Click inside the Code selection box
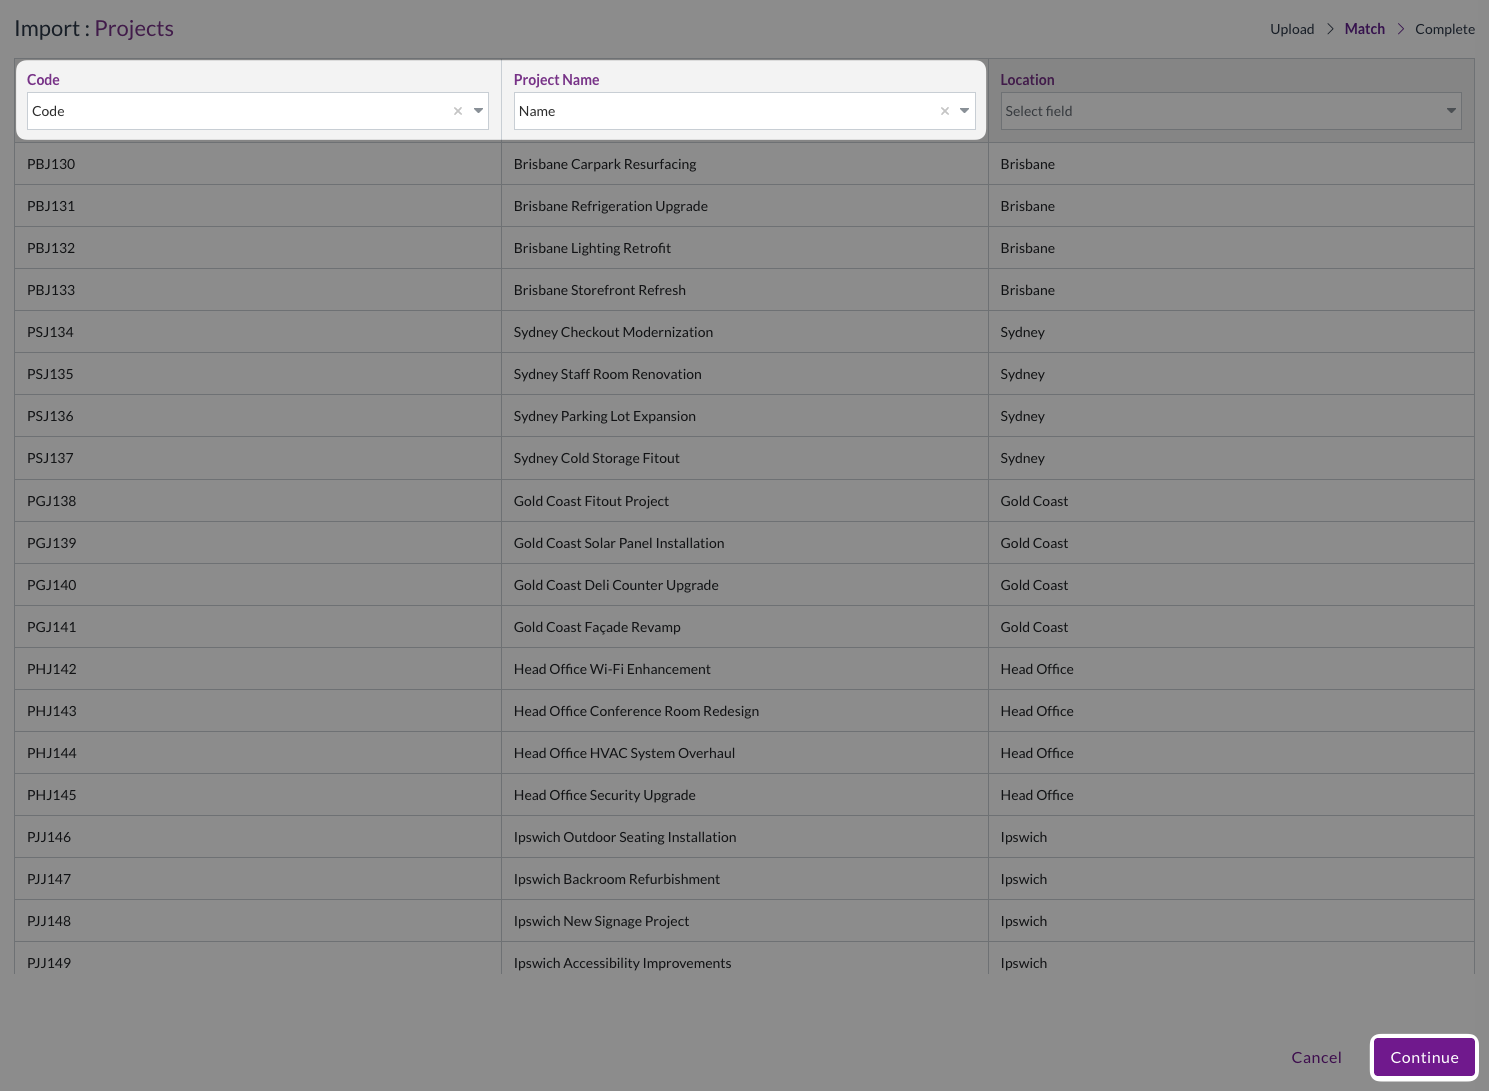The width and height of the screenshot is (1489, 1091). (x=235, y=111)
